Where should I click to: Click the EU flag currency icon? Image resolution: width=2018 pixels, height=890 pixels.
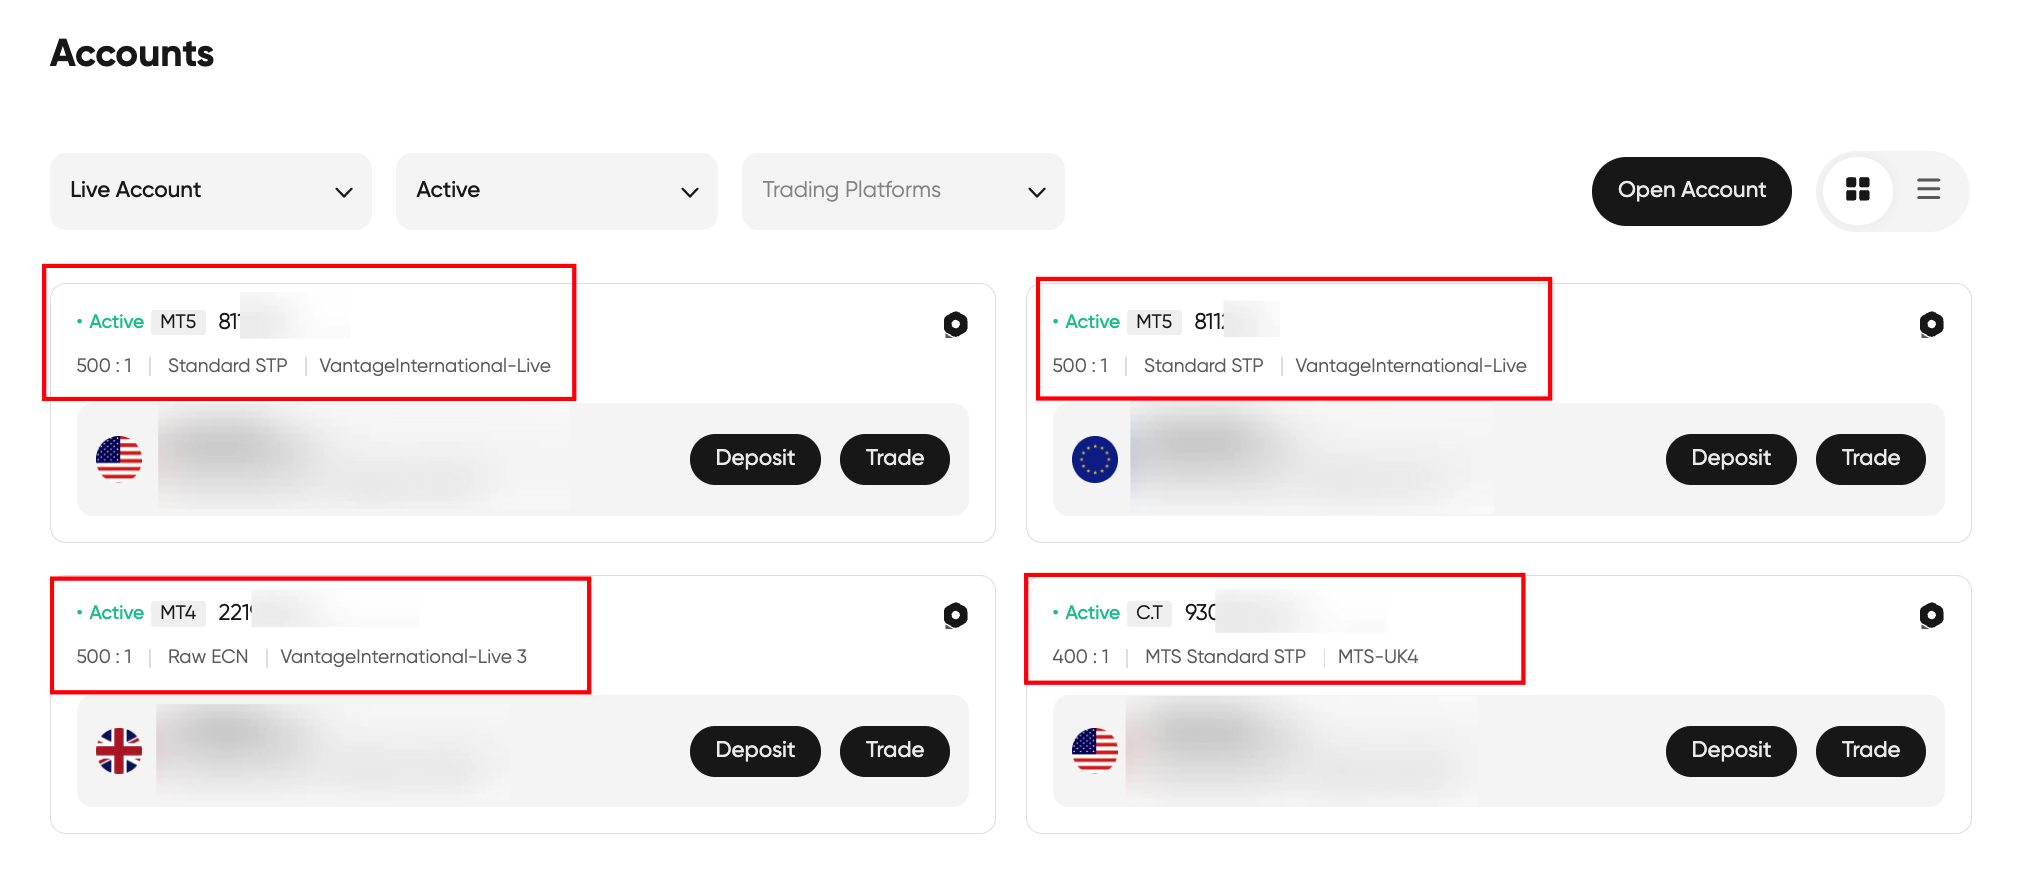[x=1095, y=459]
